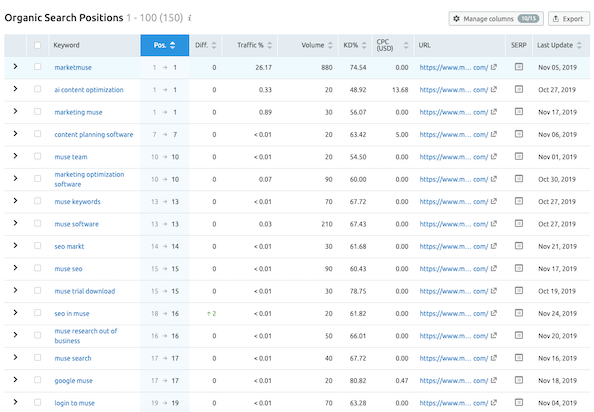Click the SERP column header
Screen dimensions: 594x412
coord(519,45)
